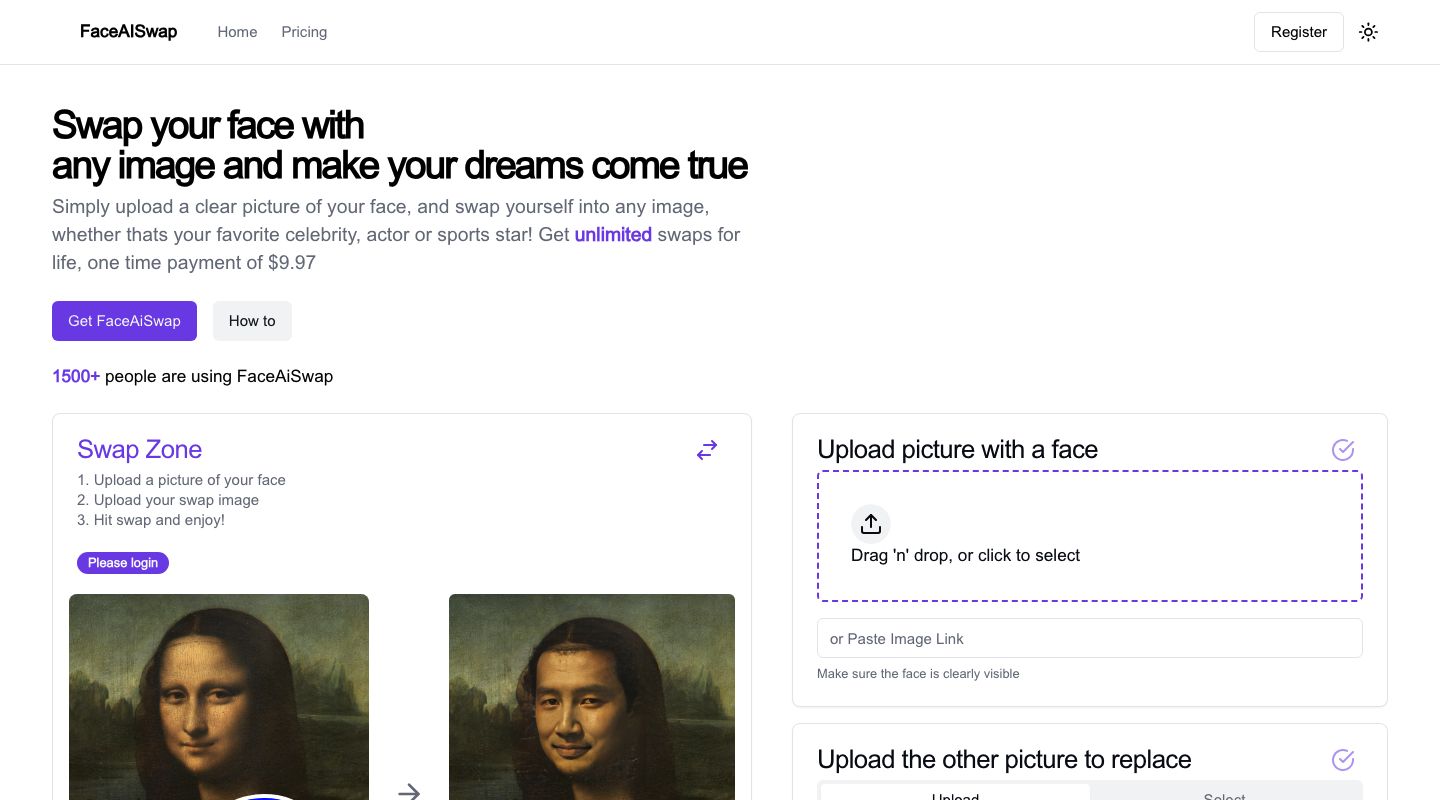
Task: Click '3. Hit swap and enjoy!' step
Action: (x=151, y=520)
